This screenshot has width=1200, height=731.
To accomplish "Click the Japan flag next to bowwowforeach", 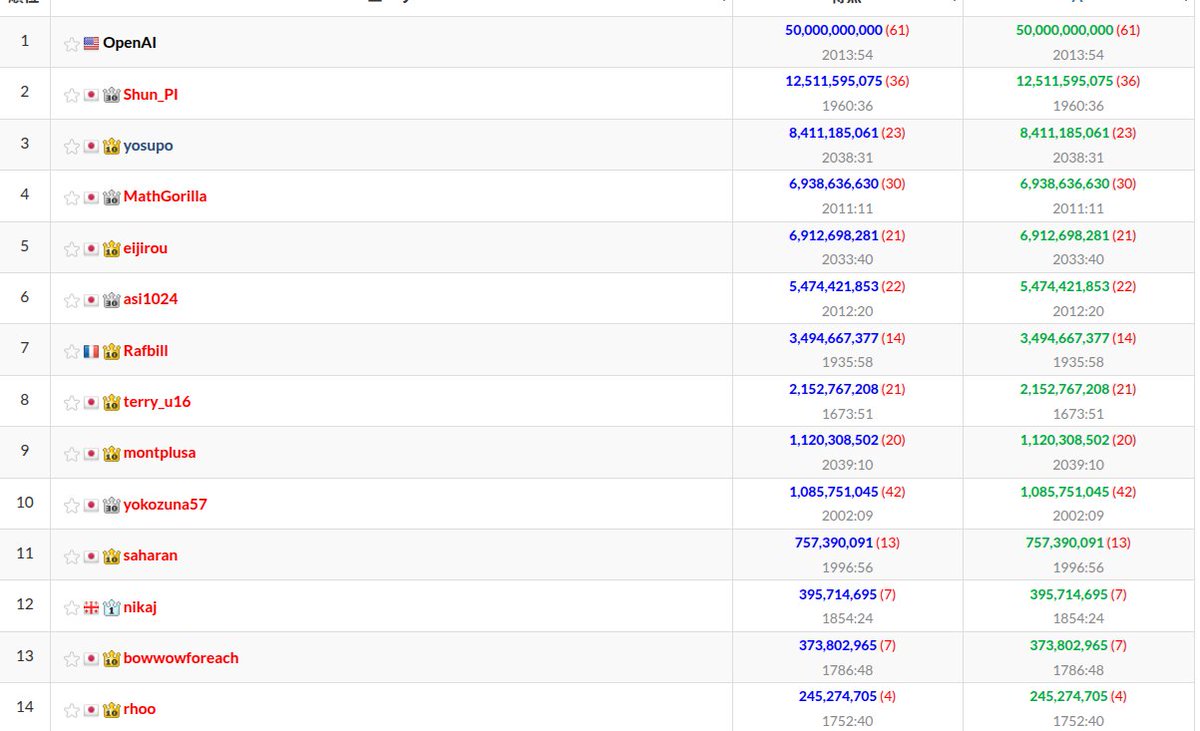I will 91,659.
